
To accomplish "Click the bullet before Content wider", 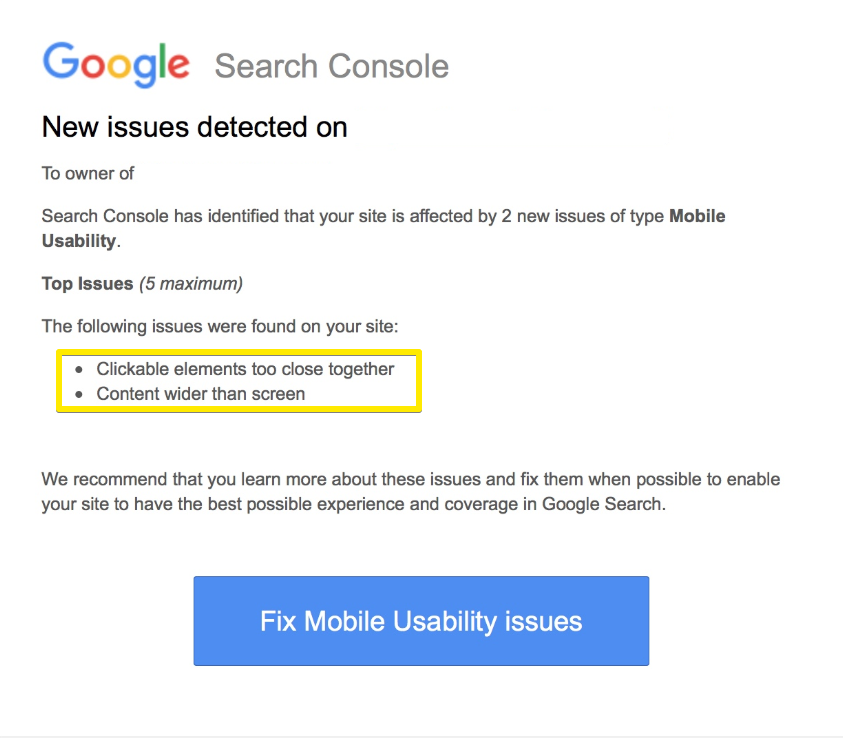I will coord(79,395).
